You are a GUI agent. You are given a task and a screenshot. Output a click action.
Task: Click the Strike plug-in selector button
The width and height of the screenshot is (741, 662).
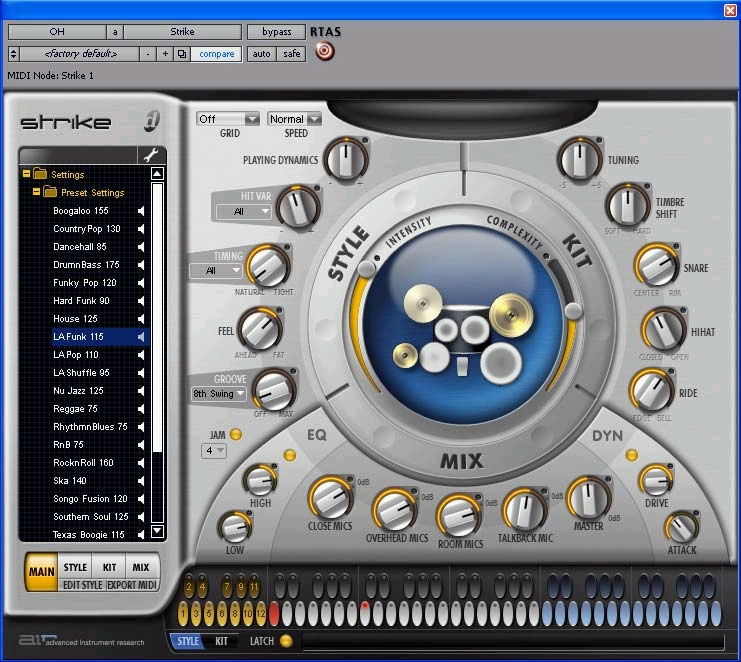point(182,32)
